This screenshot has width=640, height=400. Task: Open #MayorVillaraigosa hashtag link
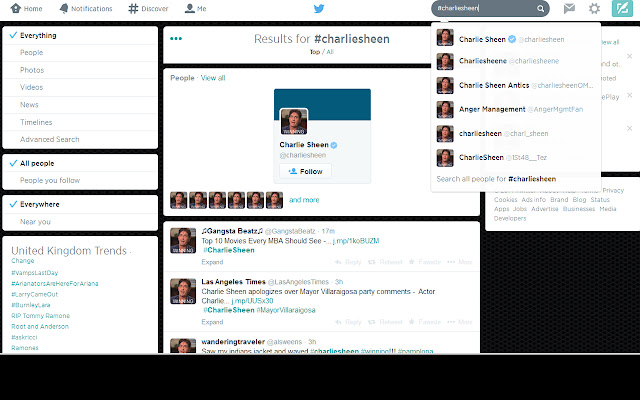(x=286, y=310)
